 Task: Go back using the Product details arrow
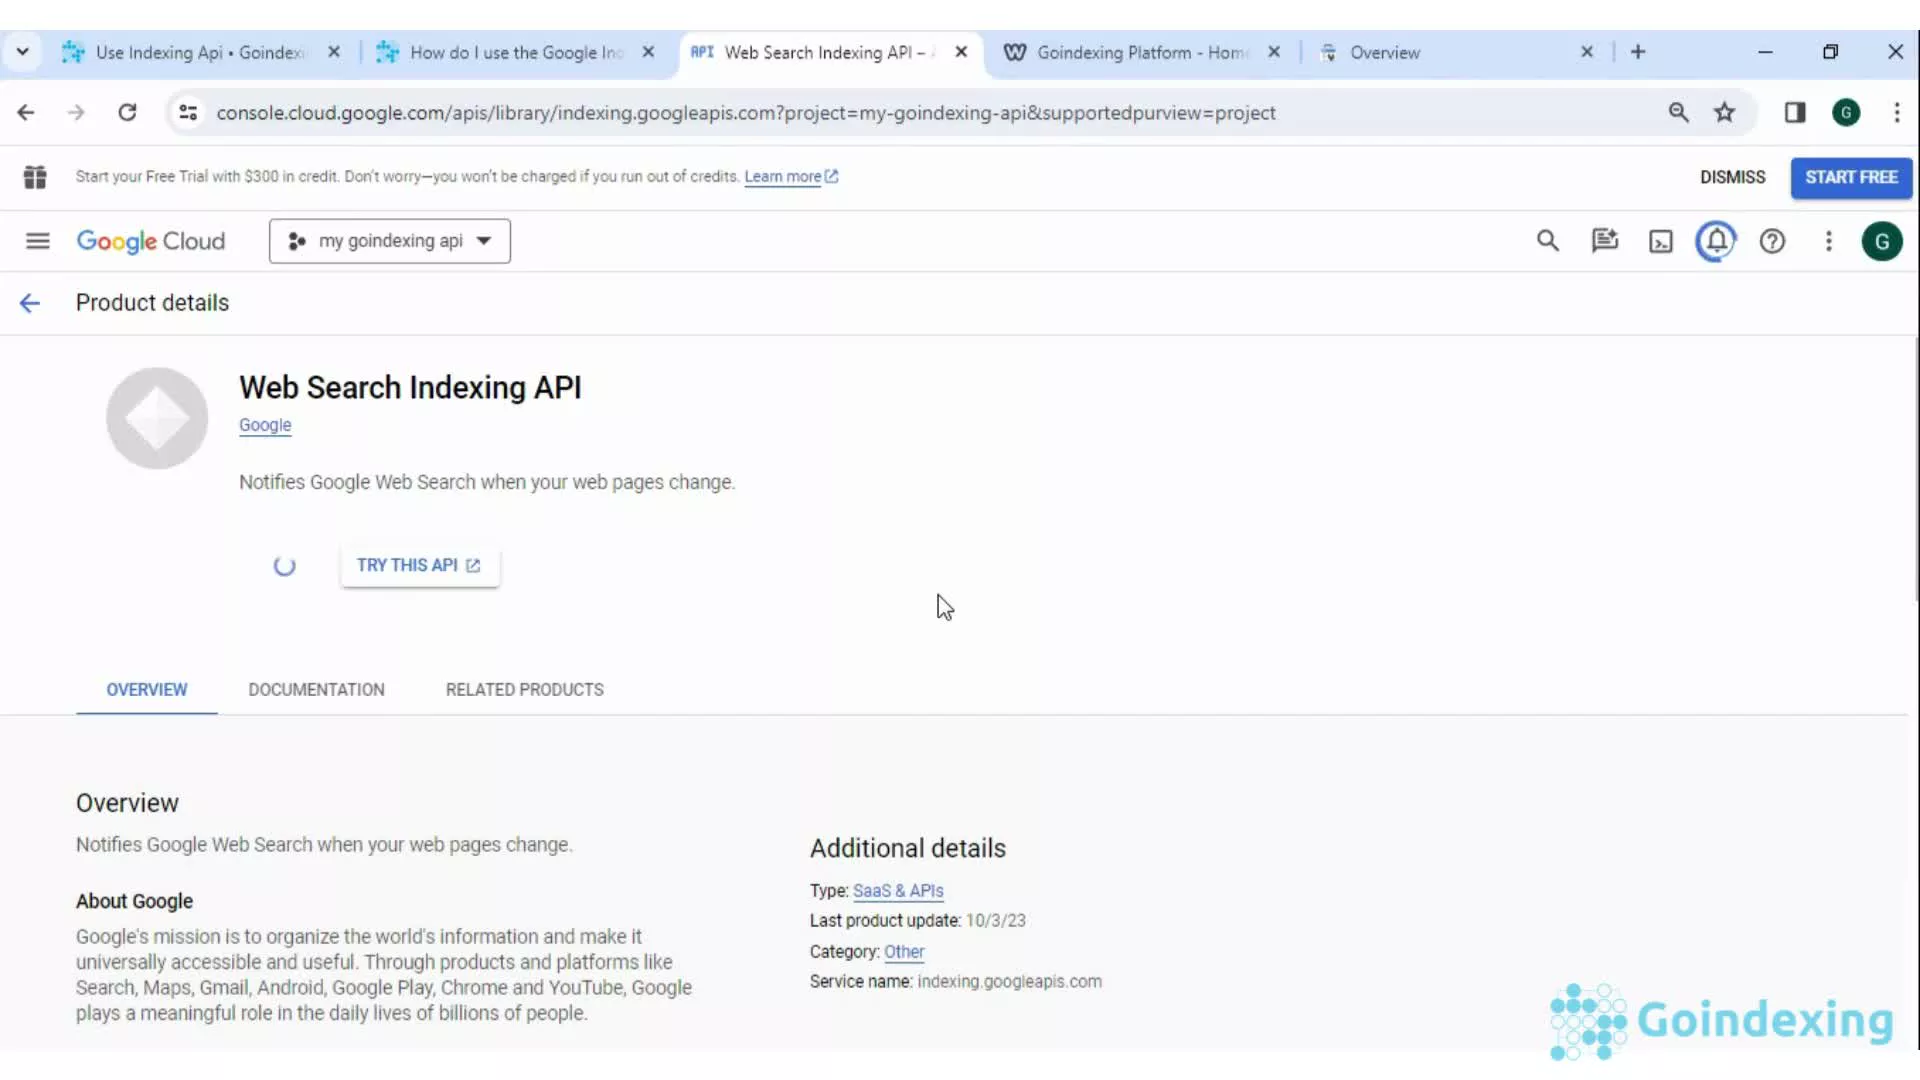pos(30,303)
